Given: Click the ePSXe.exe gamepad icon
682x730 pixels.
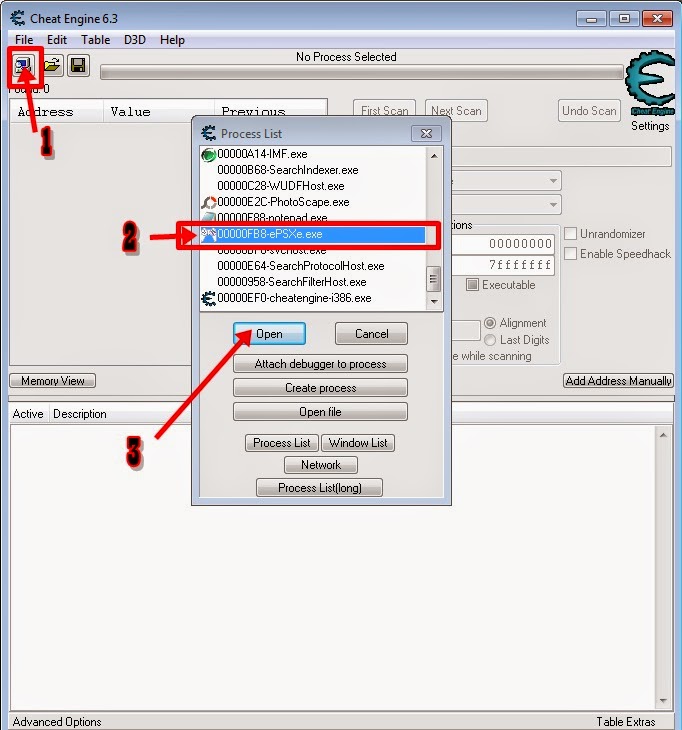Looking at the screenshot, I should (209, 234).
